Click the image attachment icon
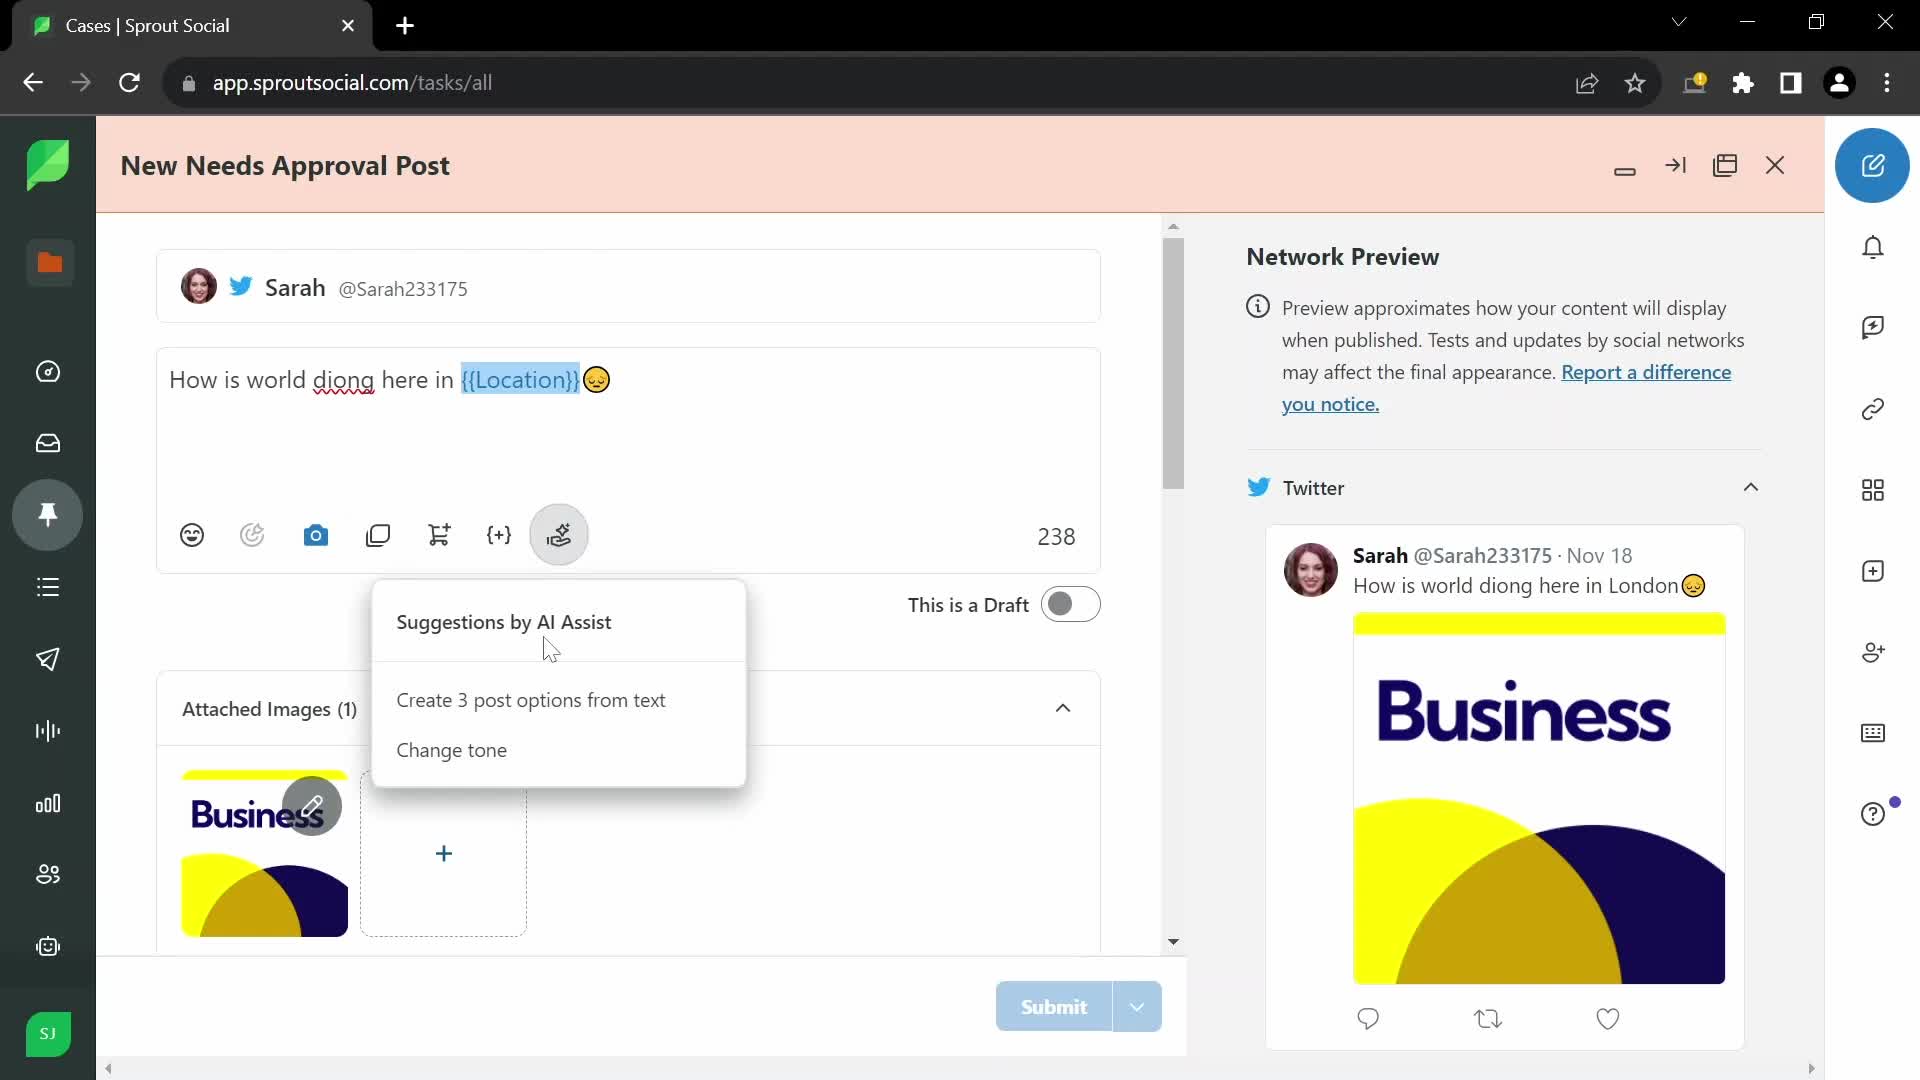This screenshot has height=1080, width=1920. coord(315,534)
